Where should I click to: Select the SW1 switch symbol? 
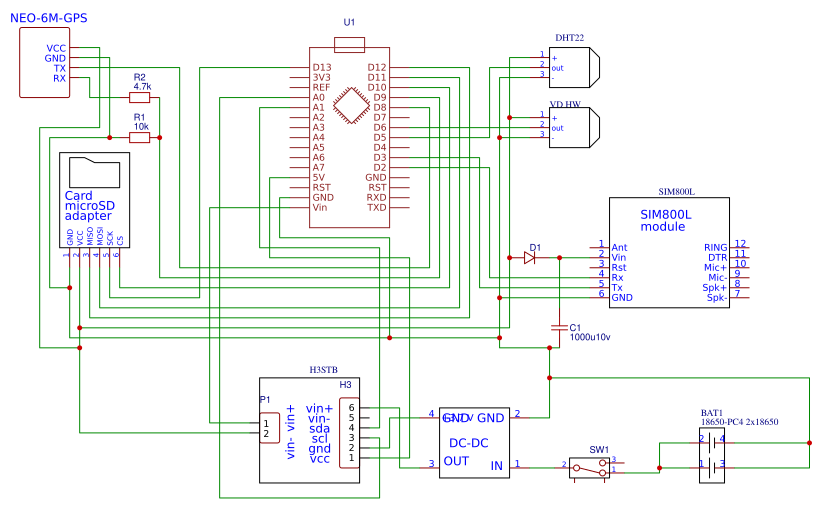point(590,468)
